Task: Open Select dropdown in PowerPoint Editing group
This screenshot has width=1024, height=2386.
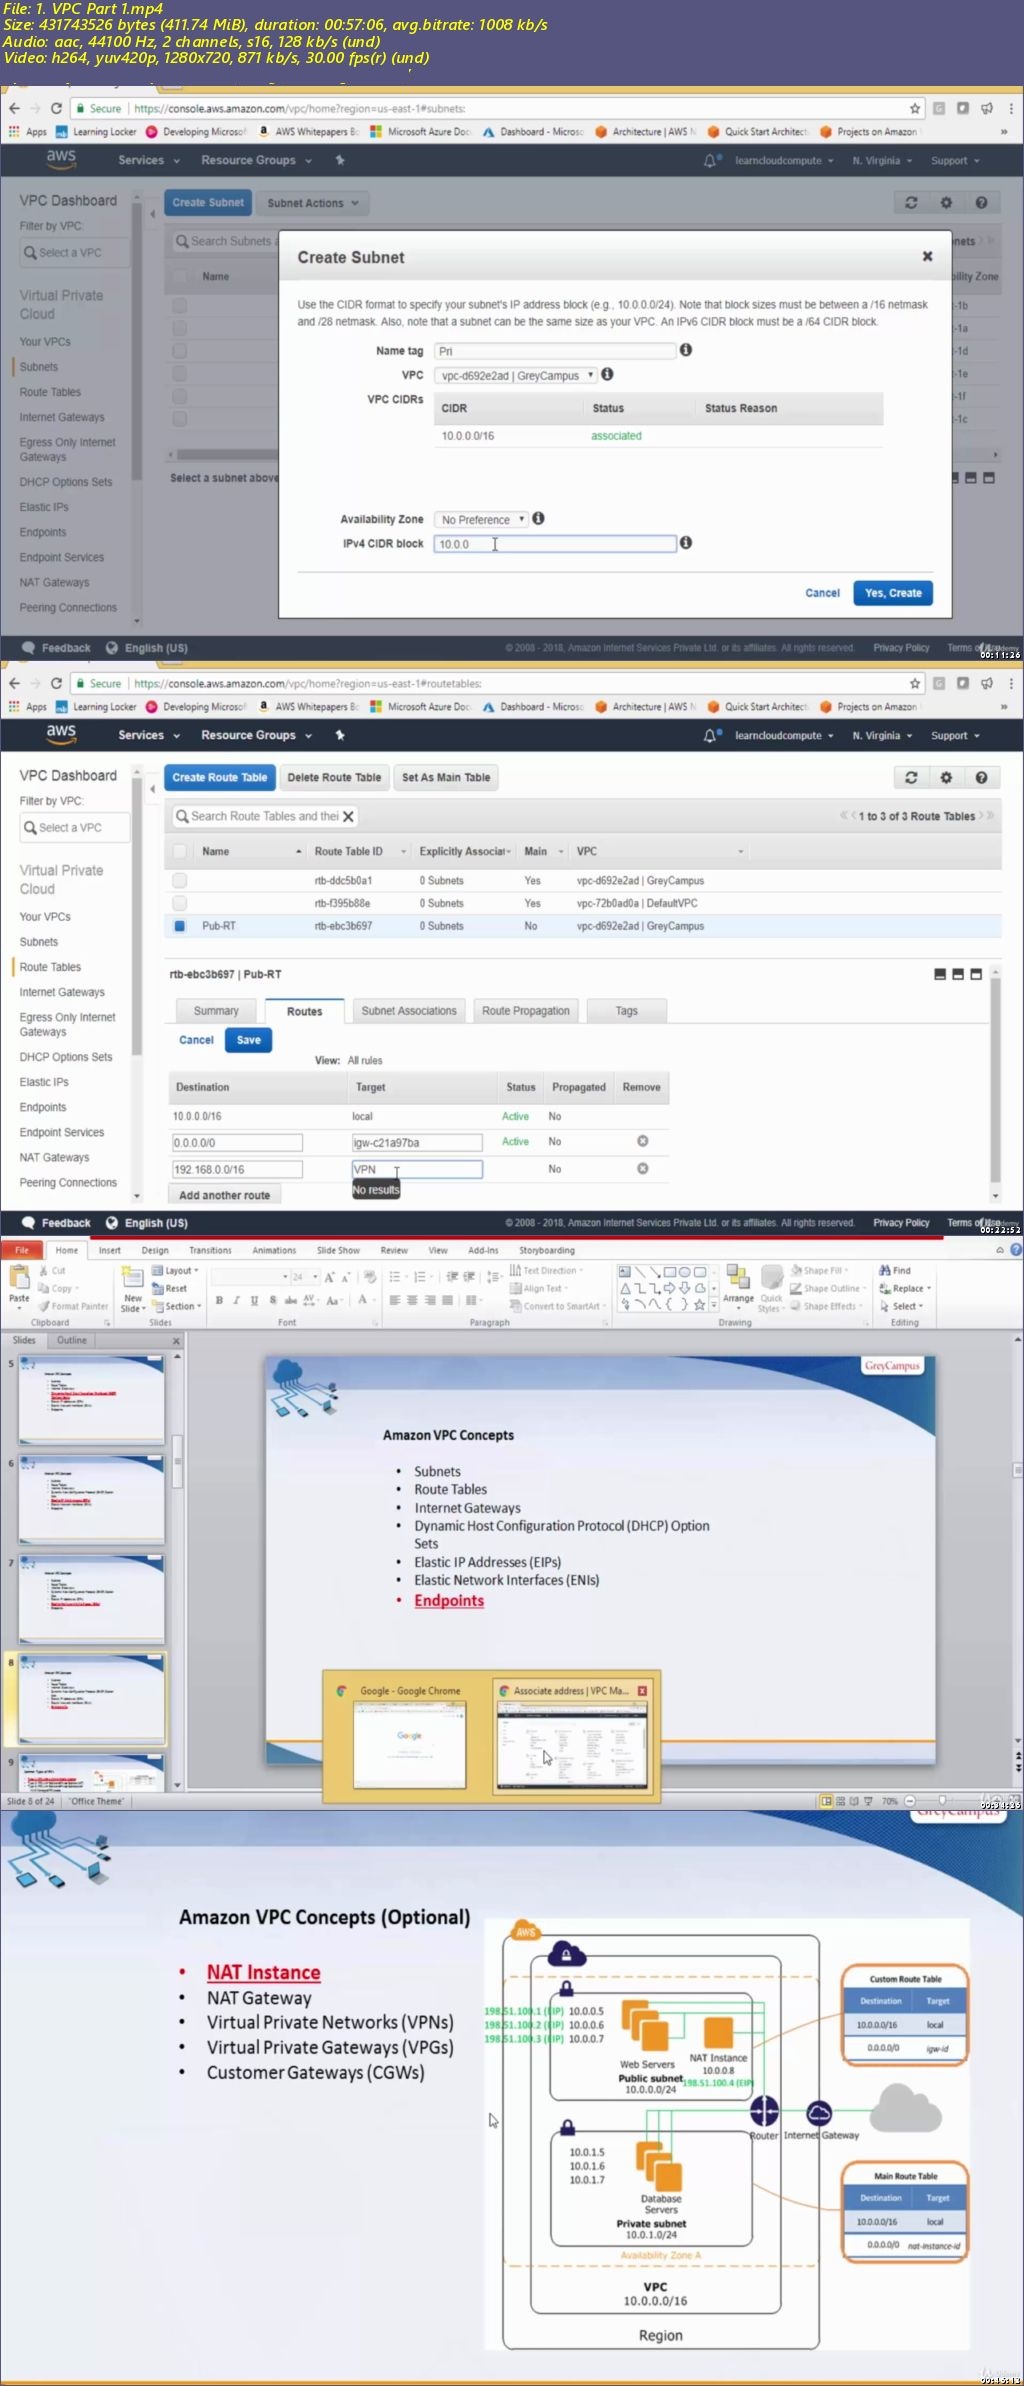Action: [x=901, y=1306]
